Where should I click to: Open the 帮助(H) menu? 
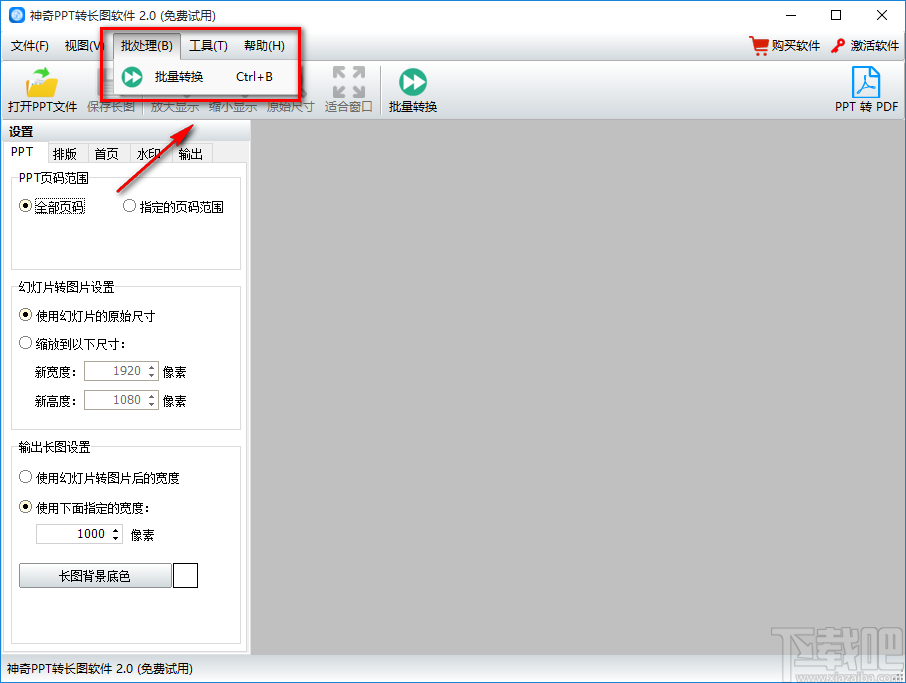click(264, 46)
